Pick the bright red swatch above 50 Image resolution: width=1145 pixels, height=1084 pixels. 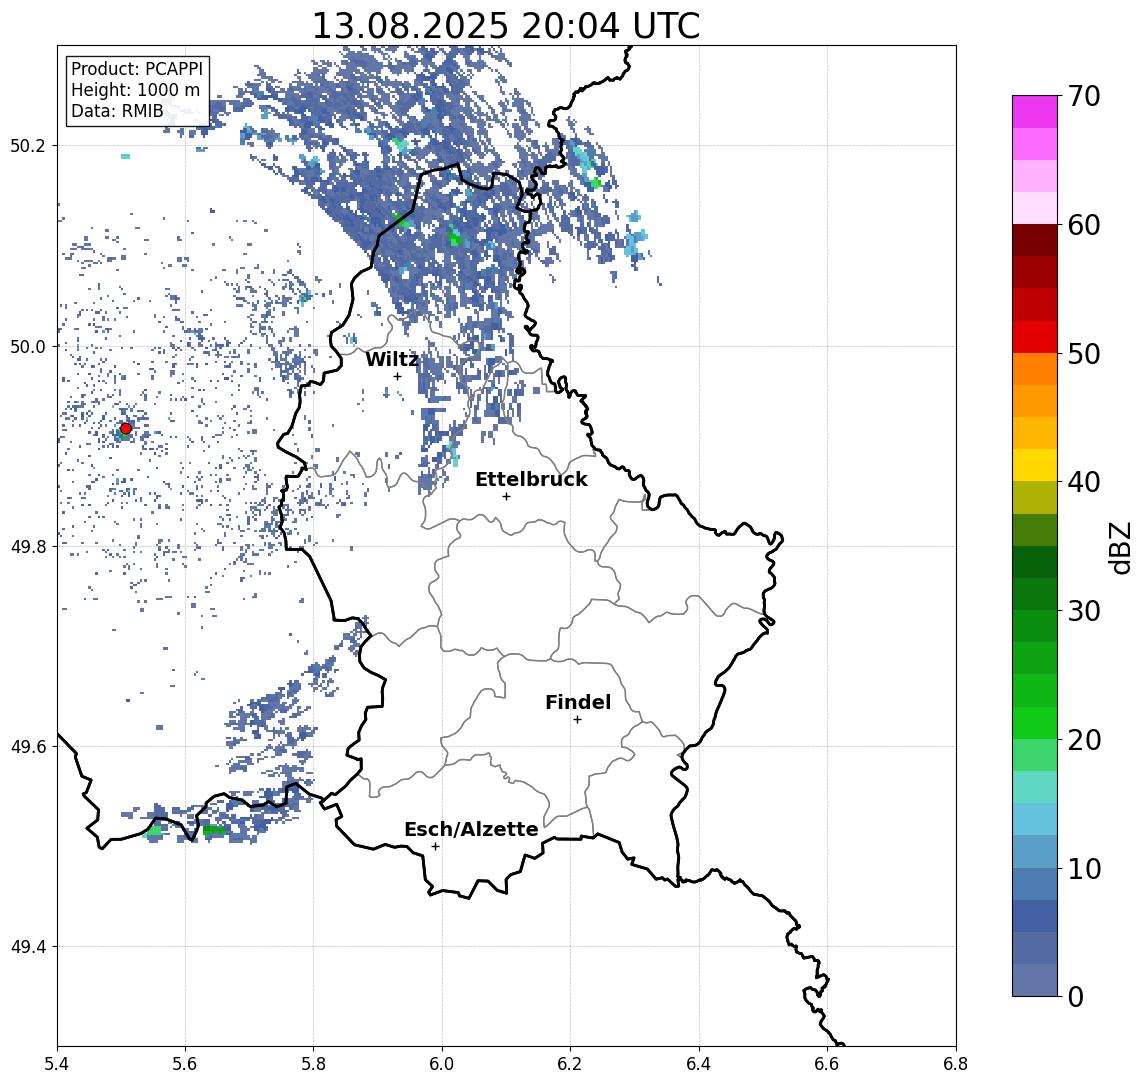pyautogui.click(x=1035, y=337)
